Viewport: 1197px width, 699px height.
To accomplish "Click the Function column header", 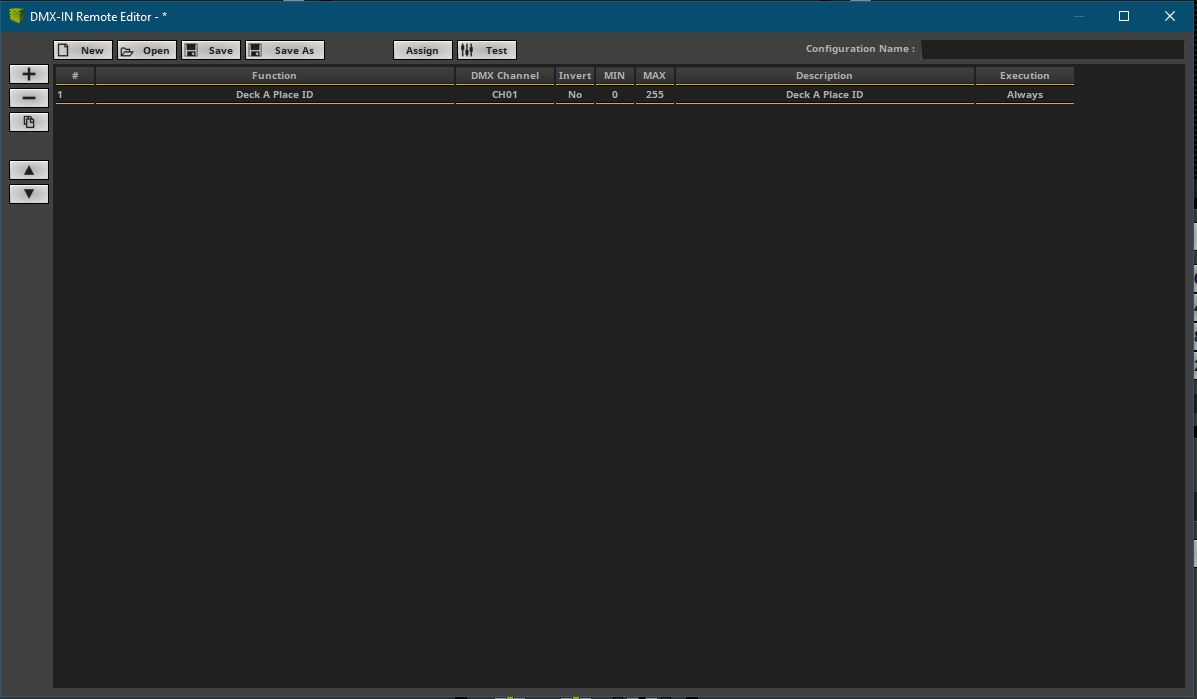I will (x=273, y=75).
